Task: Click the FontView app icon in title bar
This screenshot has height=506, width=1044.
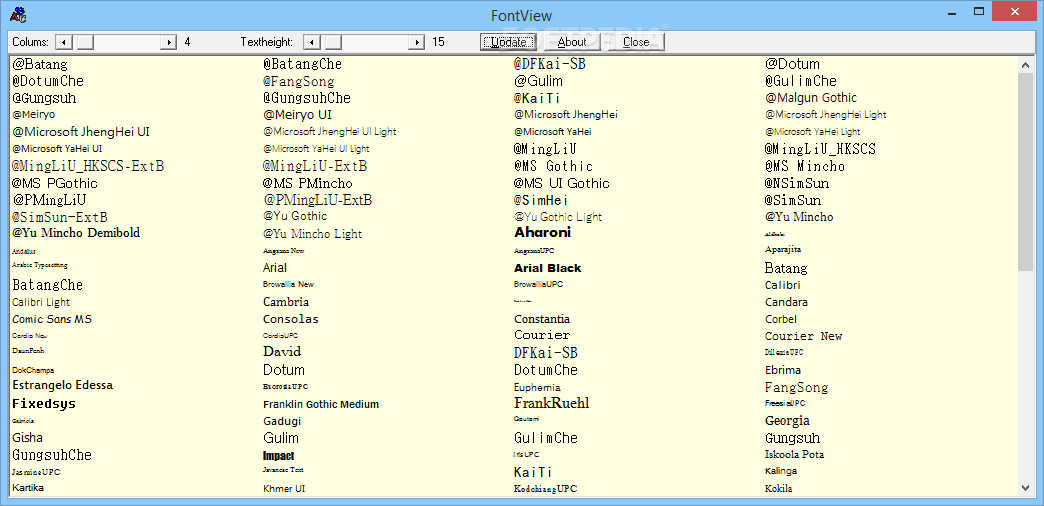Action: [19, 13]
